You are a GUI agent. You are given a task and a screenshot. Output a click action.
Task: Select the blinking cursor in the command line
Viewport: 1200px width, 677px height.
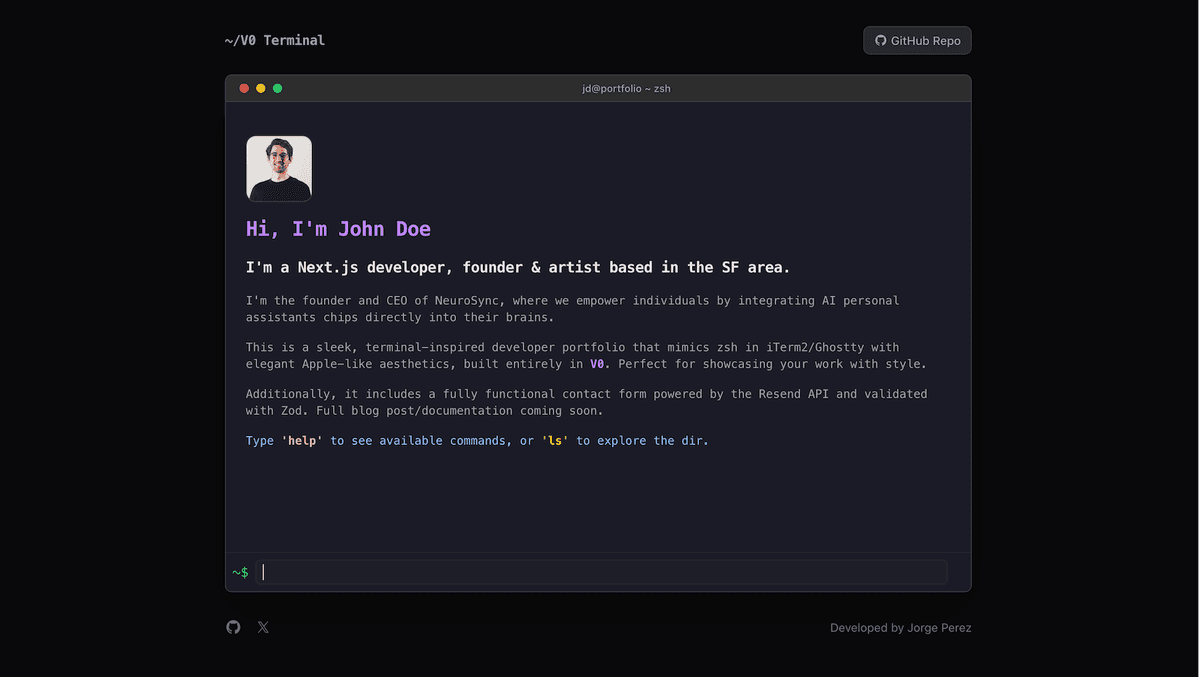[x=264, y=571]
